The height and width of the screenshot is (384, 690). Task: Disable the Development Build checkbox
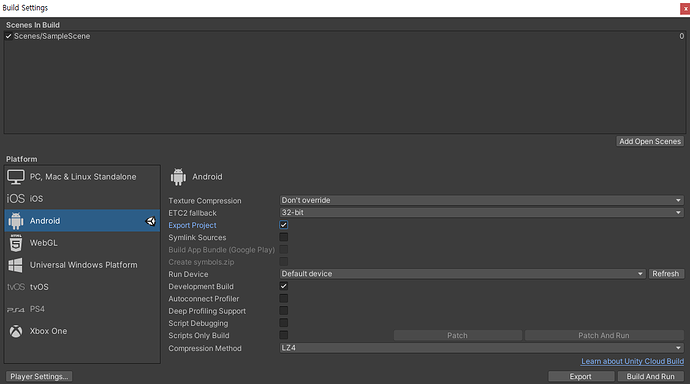click(284, 286)
